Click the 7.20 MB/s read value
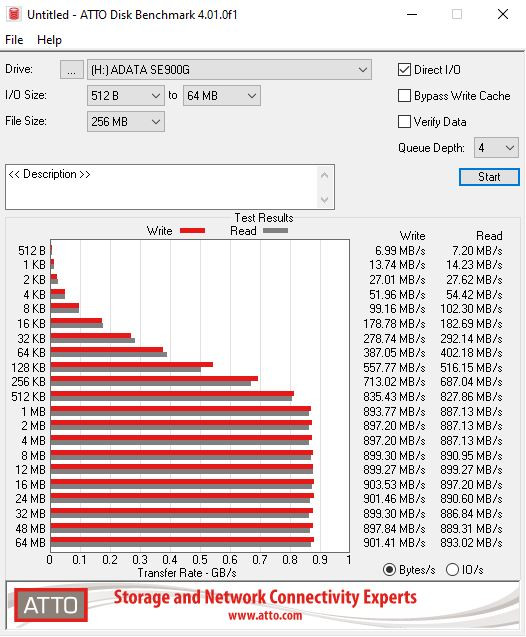 click(x=477, y=251)
